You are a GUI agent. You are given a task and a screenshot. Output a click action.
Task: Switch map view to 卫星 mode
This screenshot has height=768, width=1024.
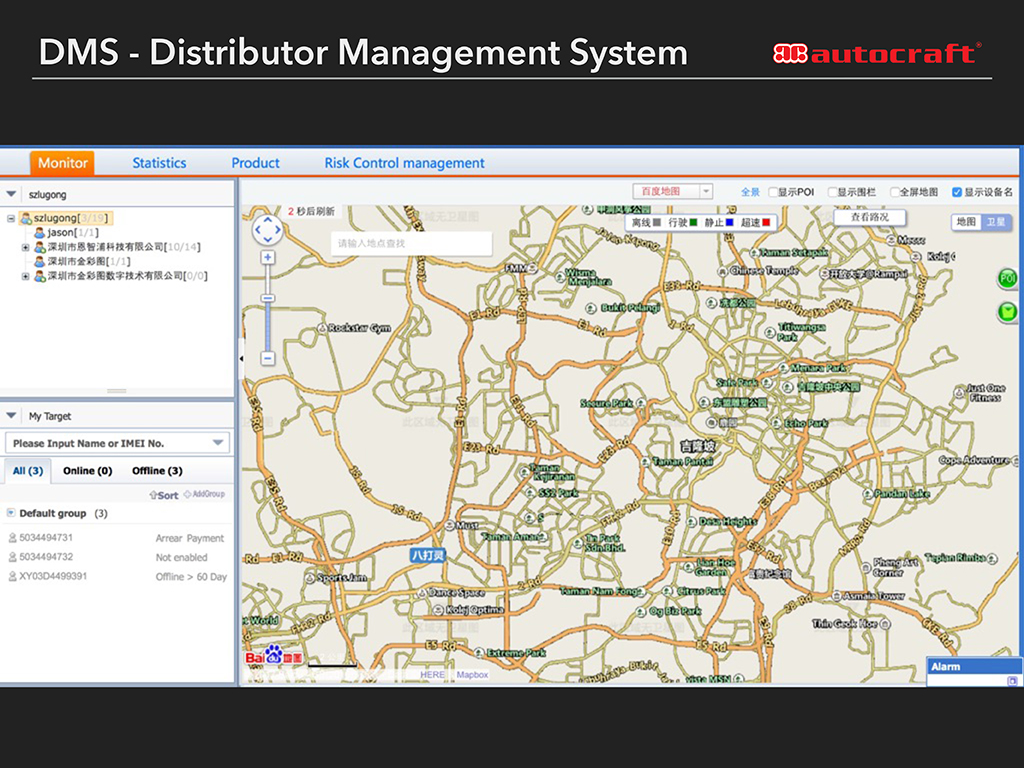pyautogui.click(x=996, y=222)
